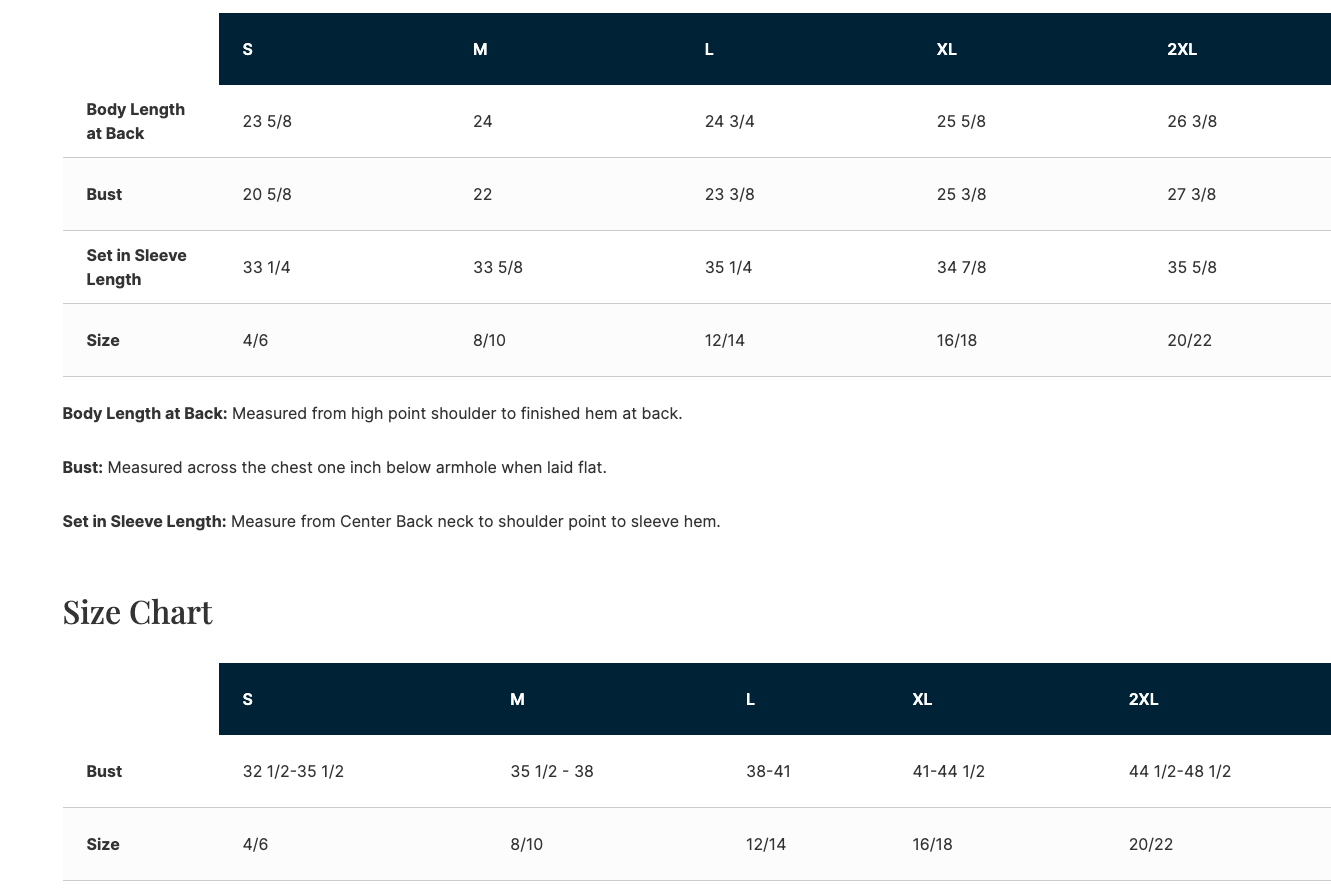
Task: Select the 38-41 bust range cell
Action: 768,771
